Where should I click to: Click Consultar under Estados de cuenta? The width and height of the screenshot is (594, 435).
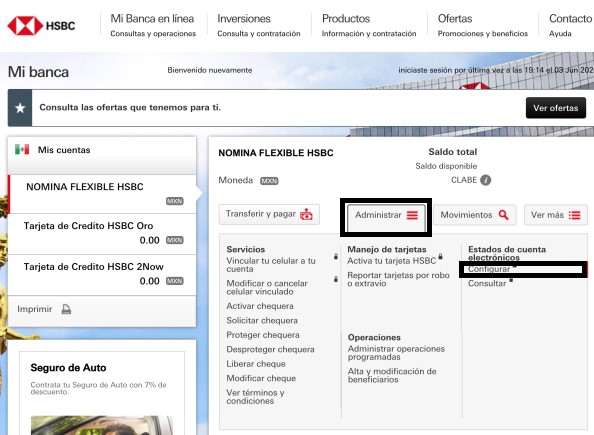pos(487,283)
